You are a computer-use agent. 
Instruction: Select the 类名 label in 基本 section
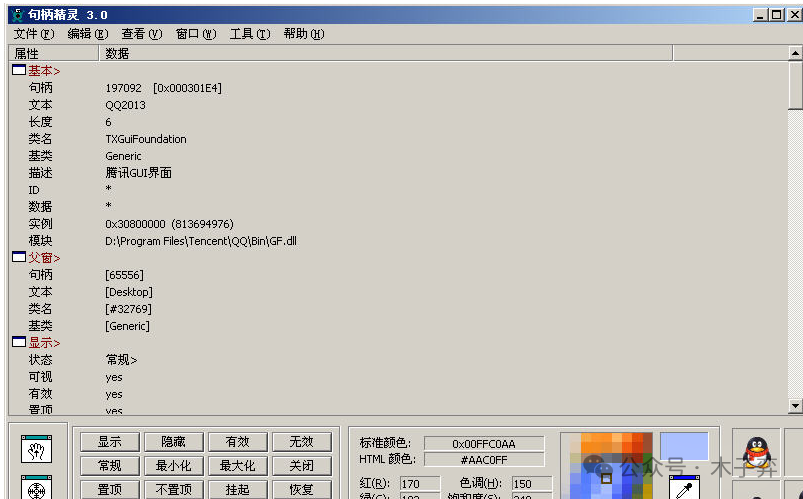[40, 139]
